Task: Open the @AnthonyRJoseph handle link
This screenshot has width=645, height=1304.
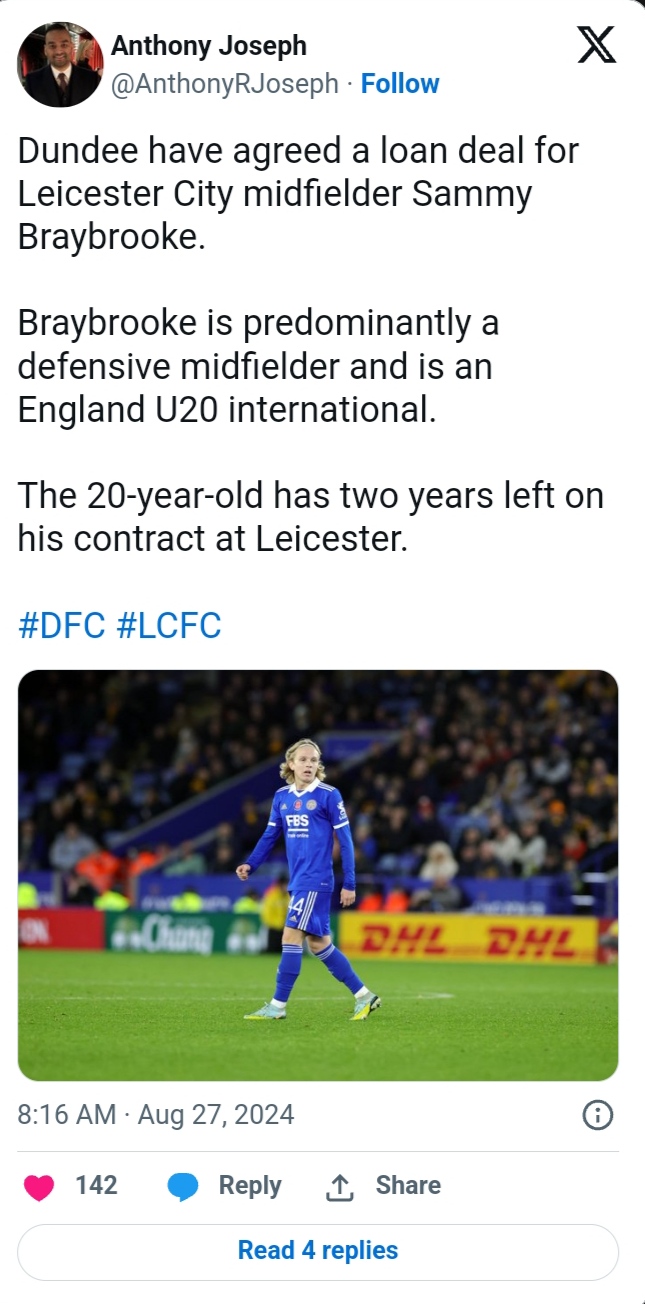Action: tap(224, 84)
